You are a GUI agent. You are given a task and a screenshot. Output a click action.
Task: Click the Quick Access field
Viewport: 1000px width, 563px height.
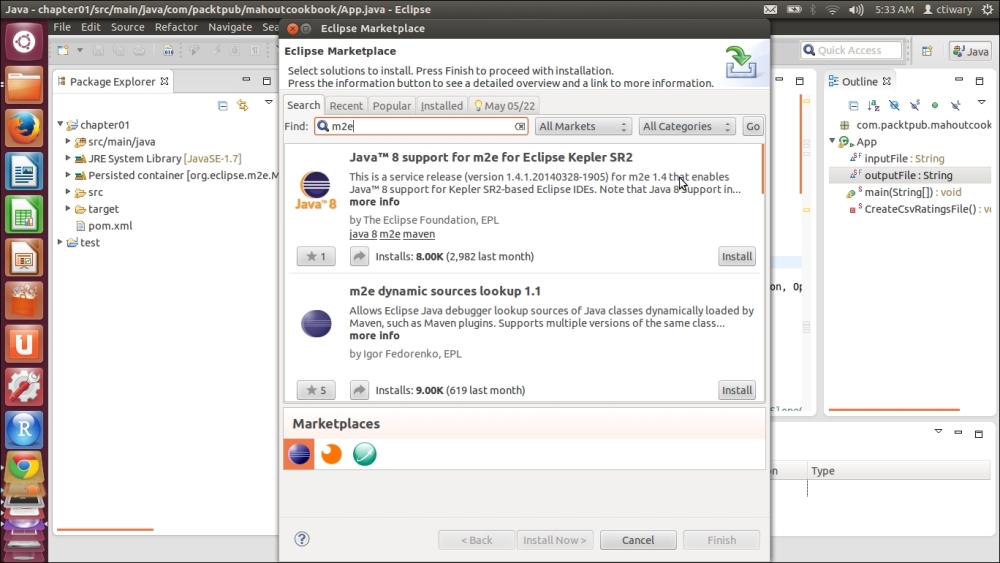click(851, 50)
